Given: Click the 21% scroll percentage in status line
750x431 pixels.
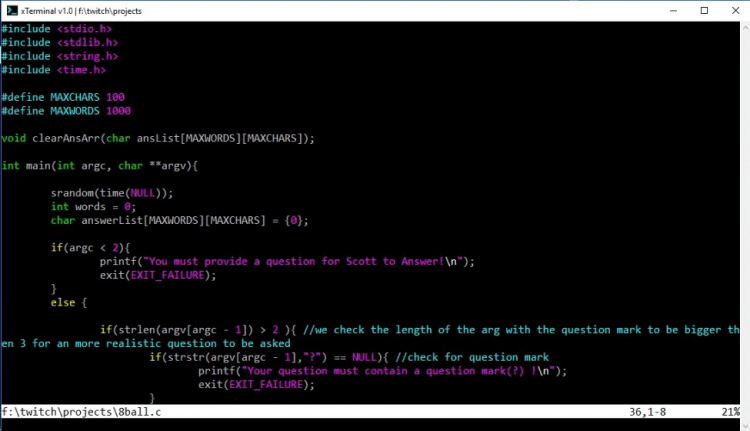Looking at the screenshot, I should click(732, 411).
